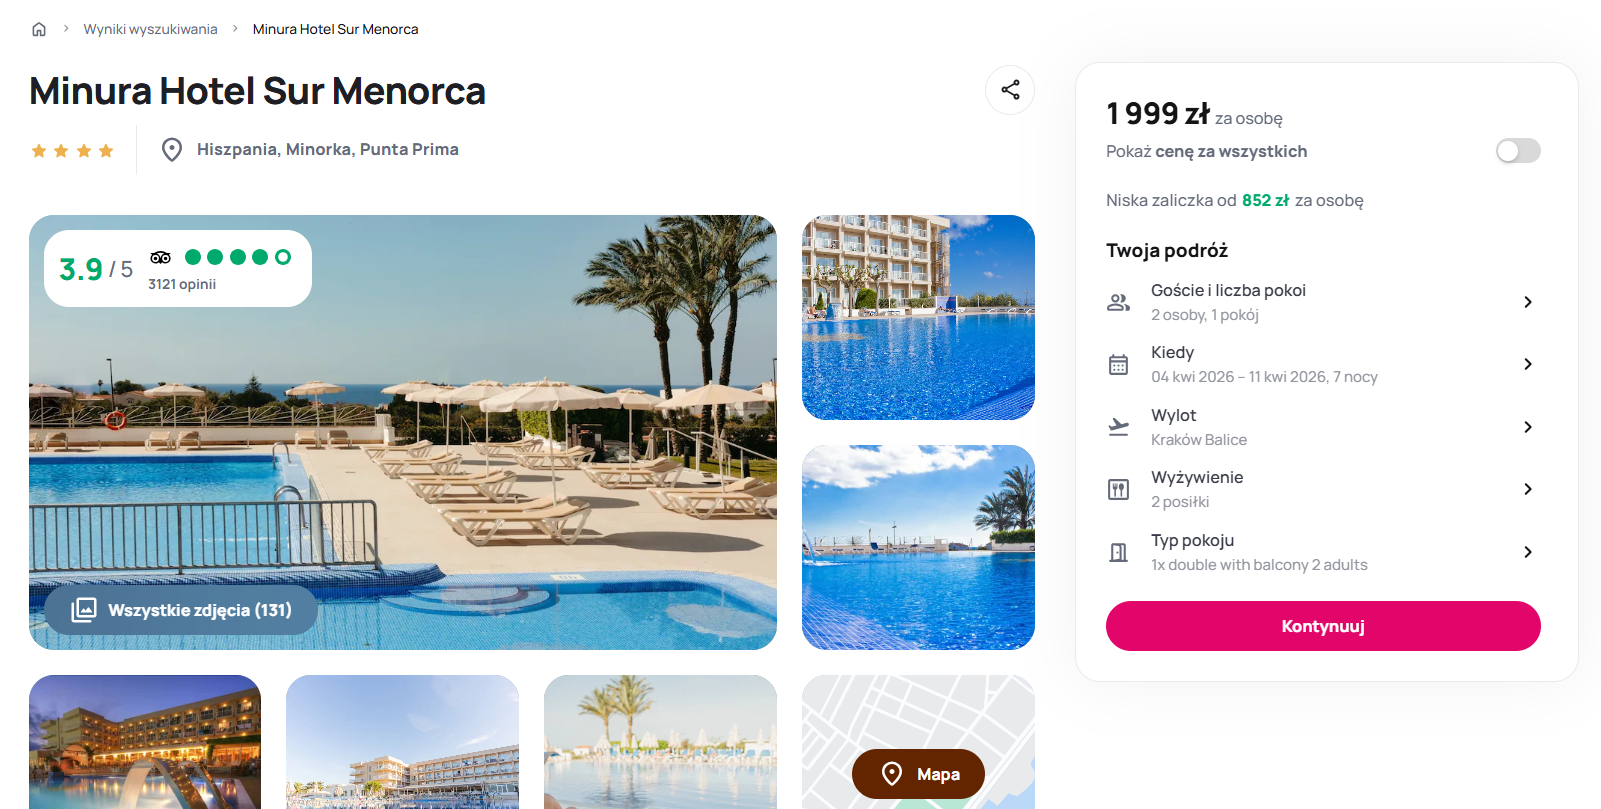1601x809 pixels.
Task: Open the Mapa map button
Action: coord(918,774)
